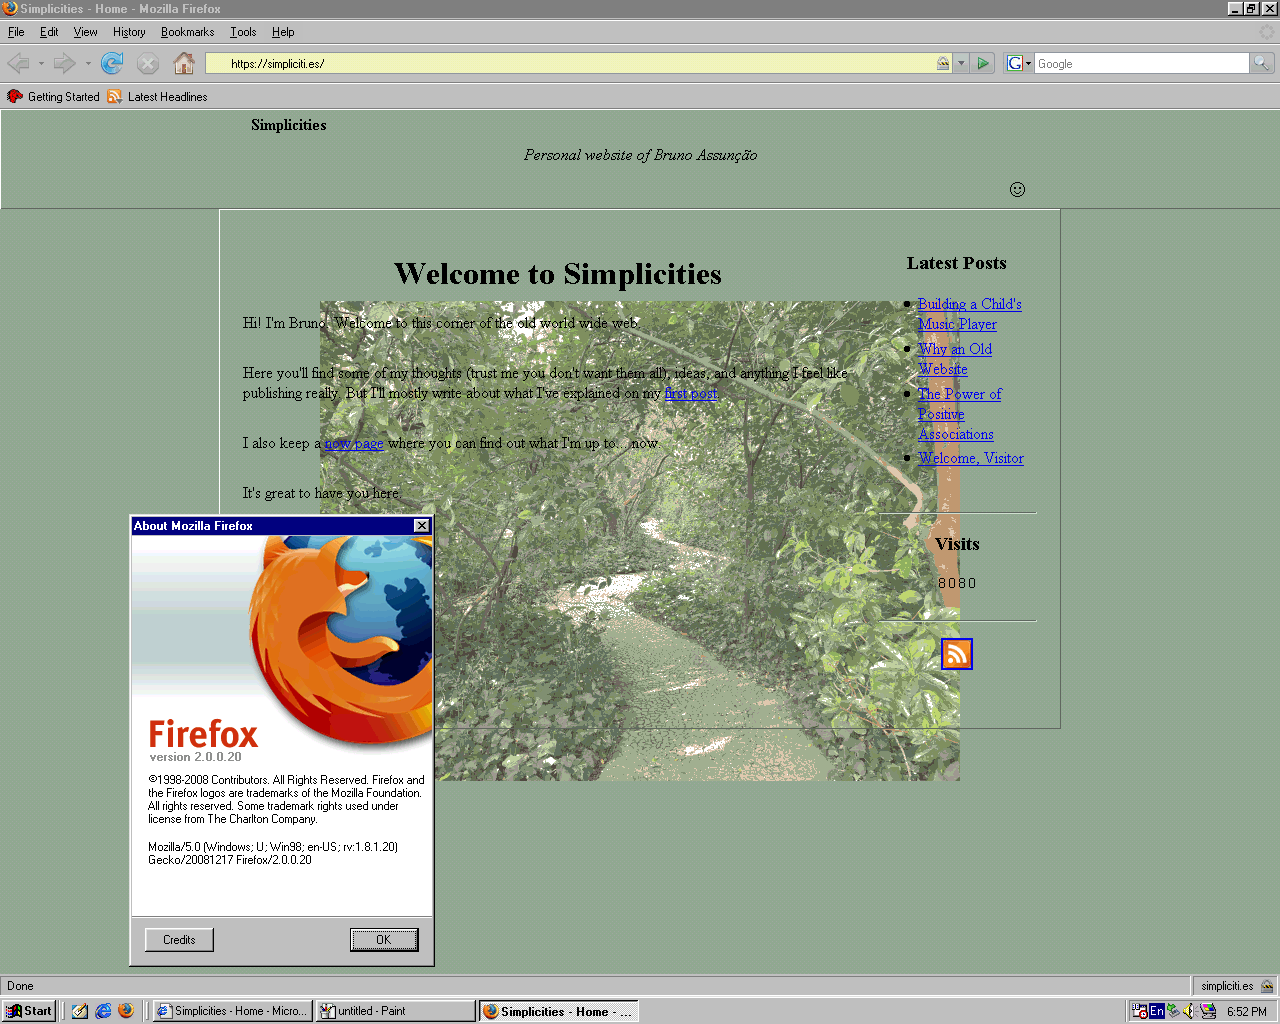1280x1024 pixels.
Task: Open the Back button history dropdown arrow
Action: (x=41, y=64)
